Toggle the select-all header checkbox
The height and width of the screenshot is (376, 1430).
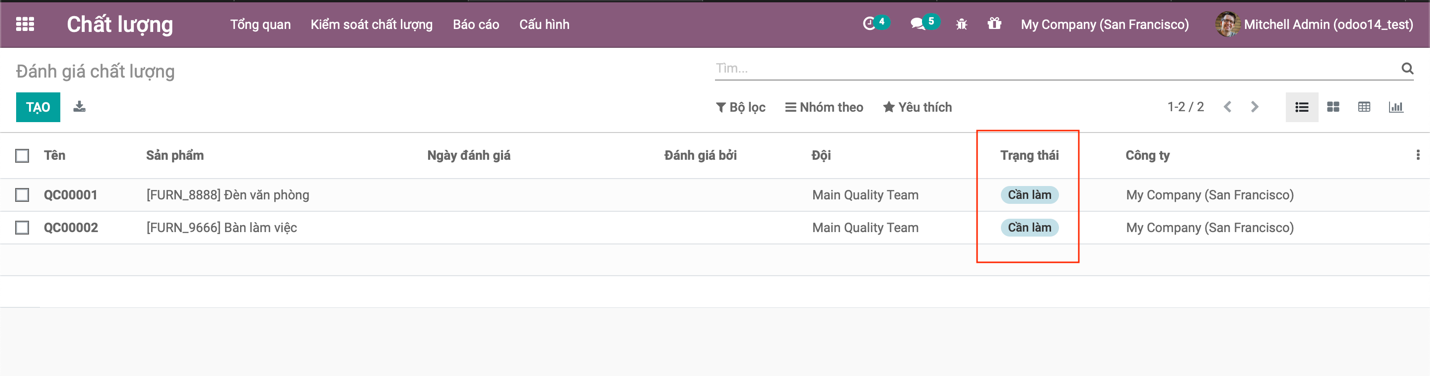22,155
